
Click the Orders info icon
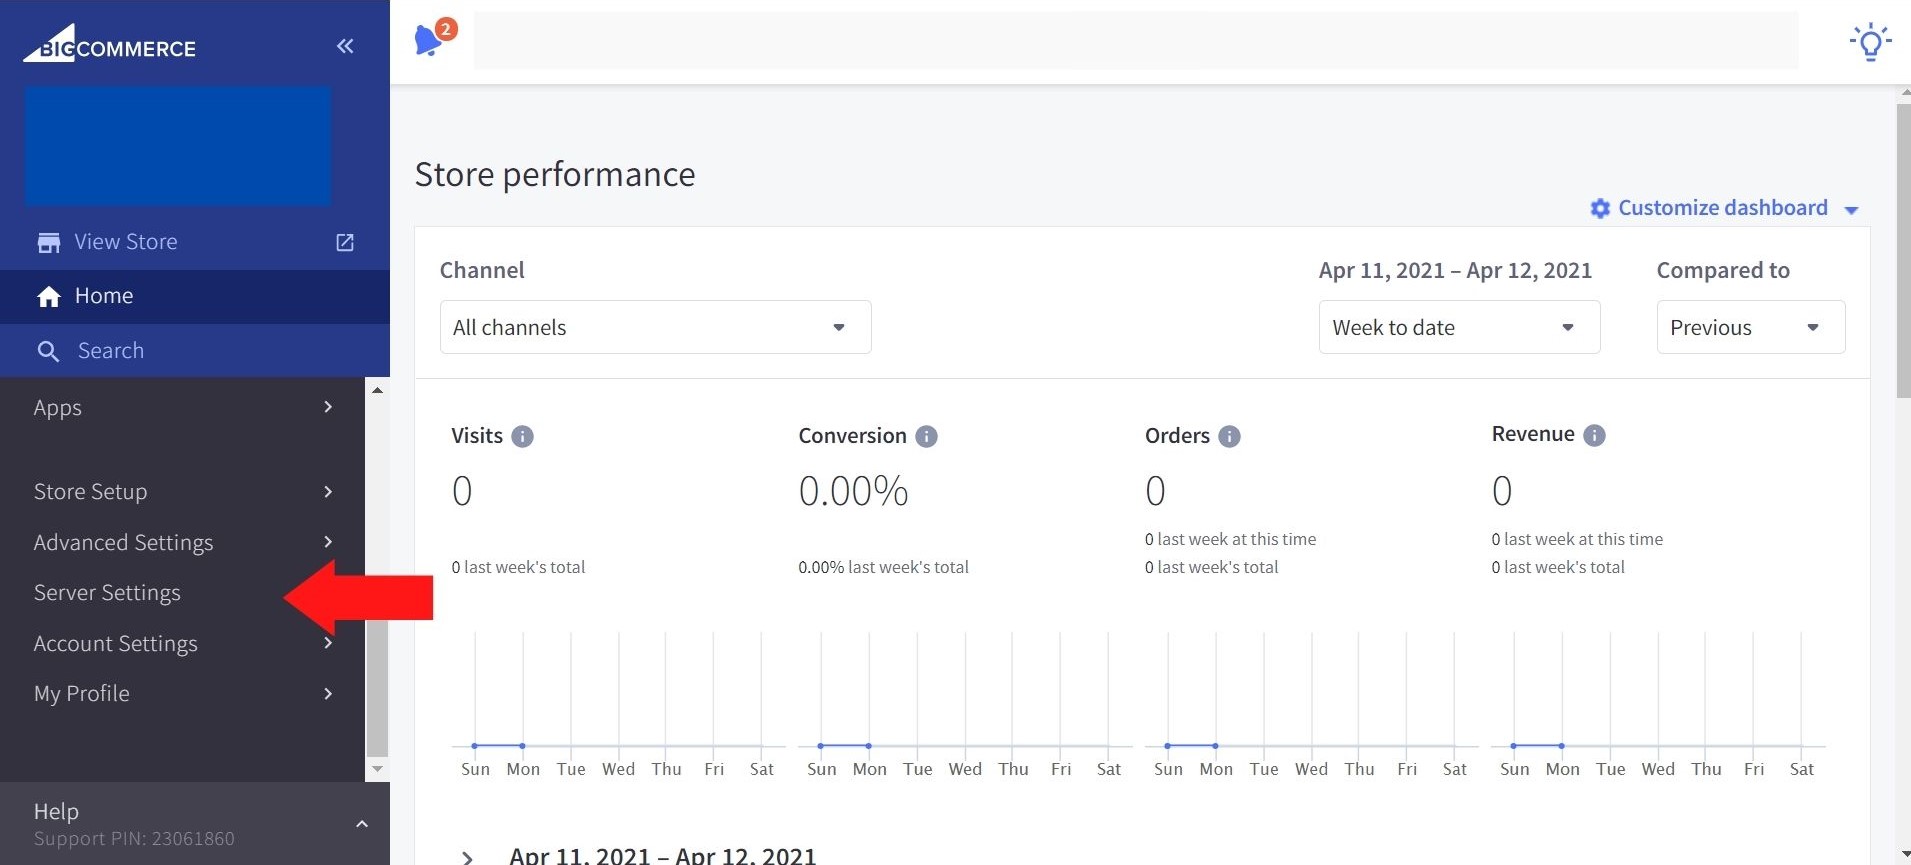coord(1229,437)
